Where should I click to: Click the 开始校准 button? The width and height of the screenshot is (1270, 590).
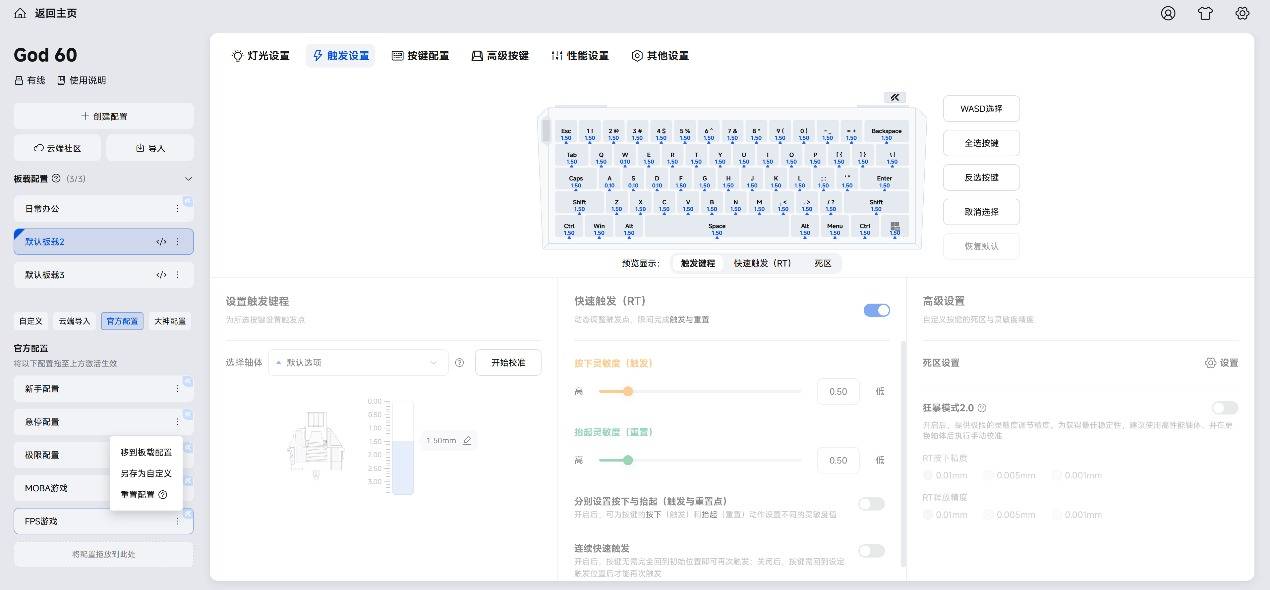click(x=508, y=363)
